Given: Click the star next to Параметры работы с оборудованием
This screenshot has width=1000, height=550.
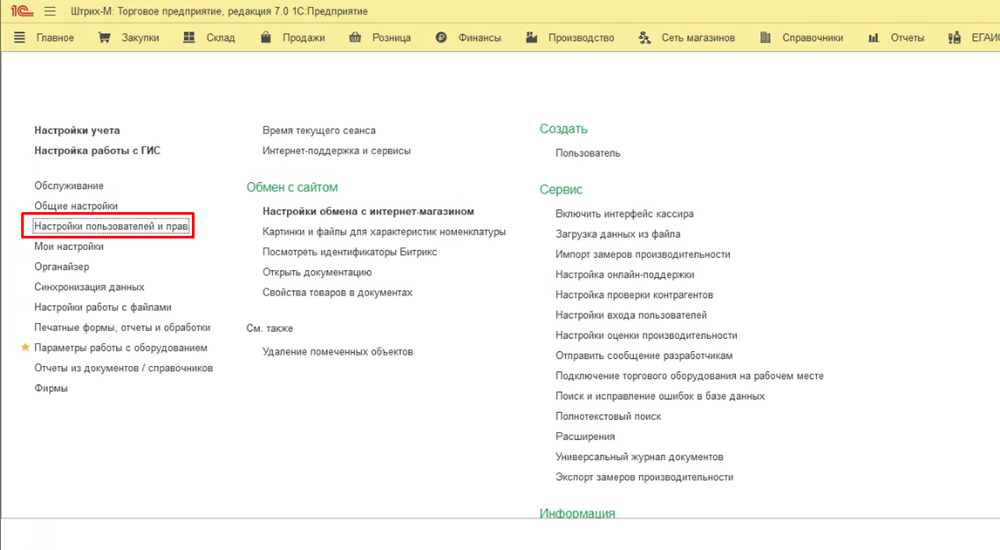Looking at the screenshot, I should pos(25,348).
